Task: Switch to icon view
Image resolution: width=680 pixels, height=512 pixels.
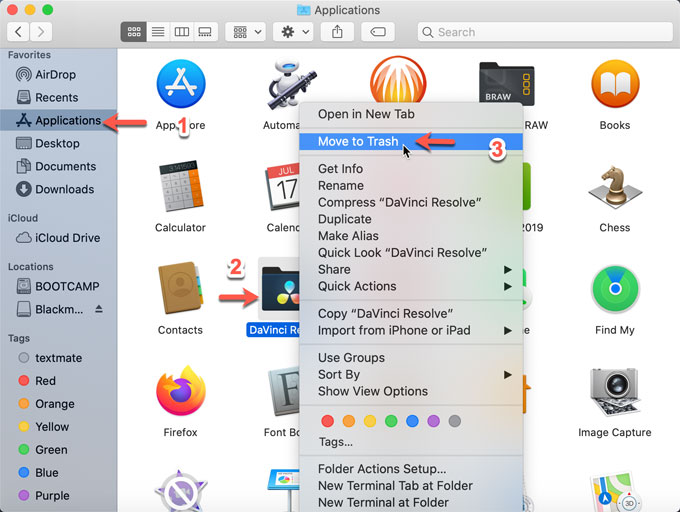Action: click(134, 32)
